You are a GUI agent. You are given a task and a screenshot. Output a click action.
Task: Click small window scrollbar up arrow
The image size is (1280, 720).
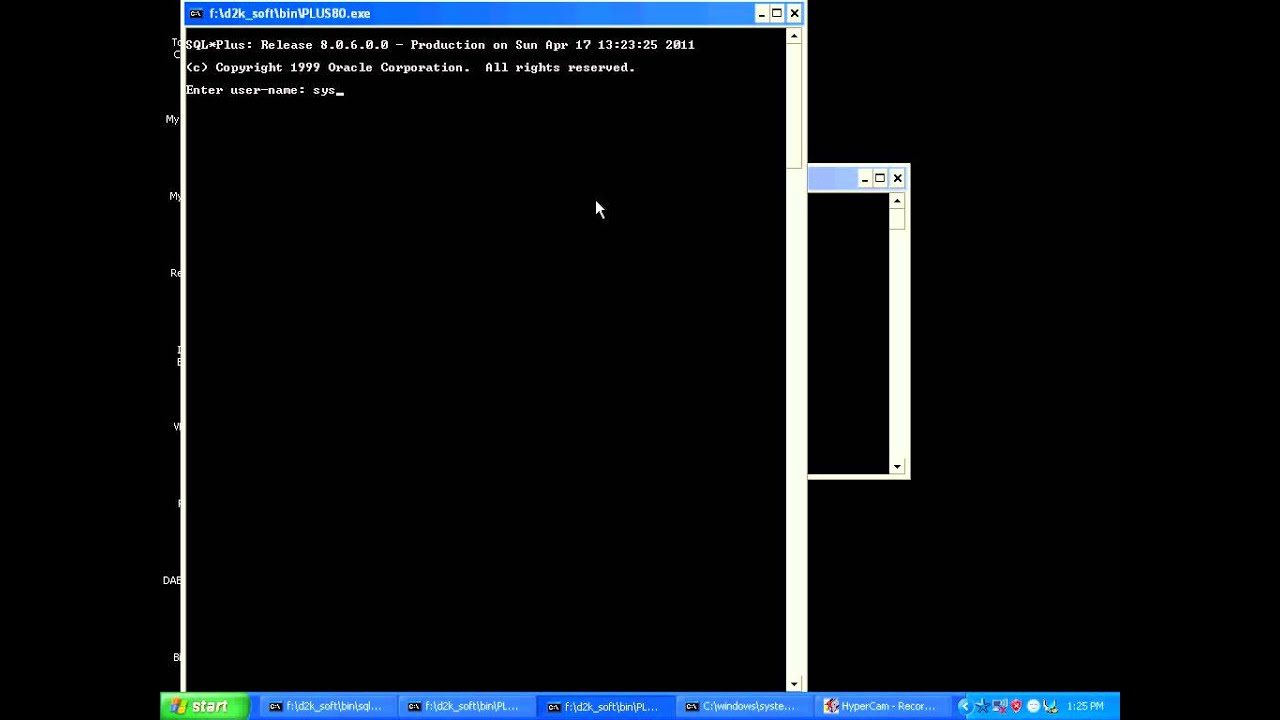coord(897,201)
